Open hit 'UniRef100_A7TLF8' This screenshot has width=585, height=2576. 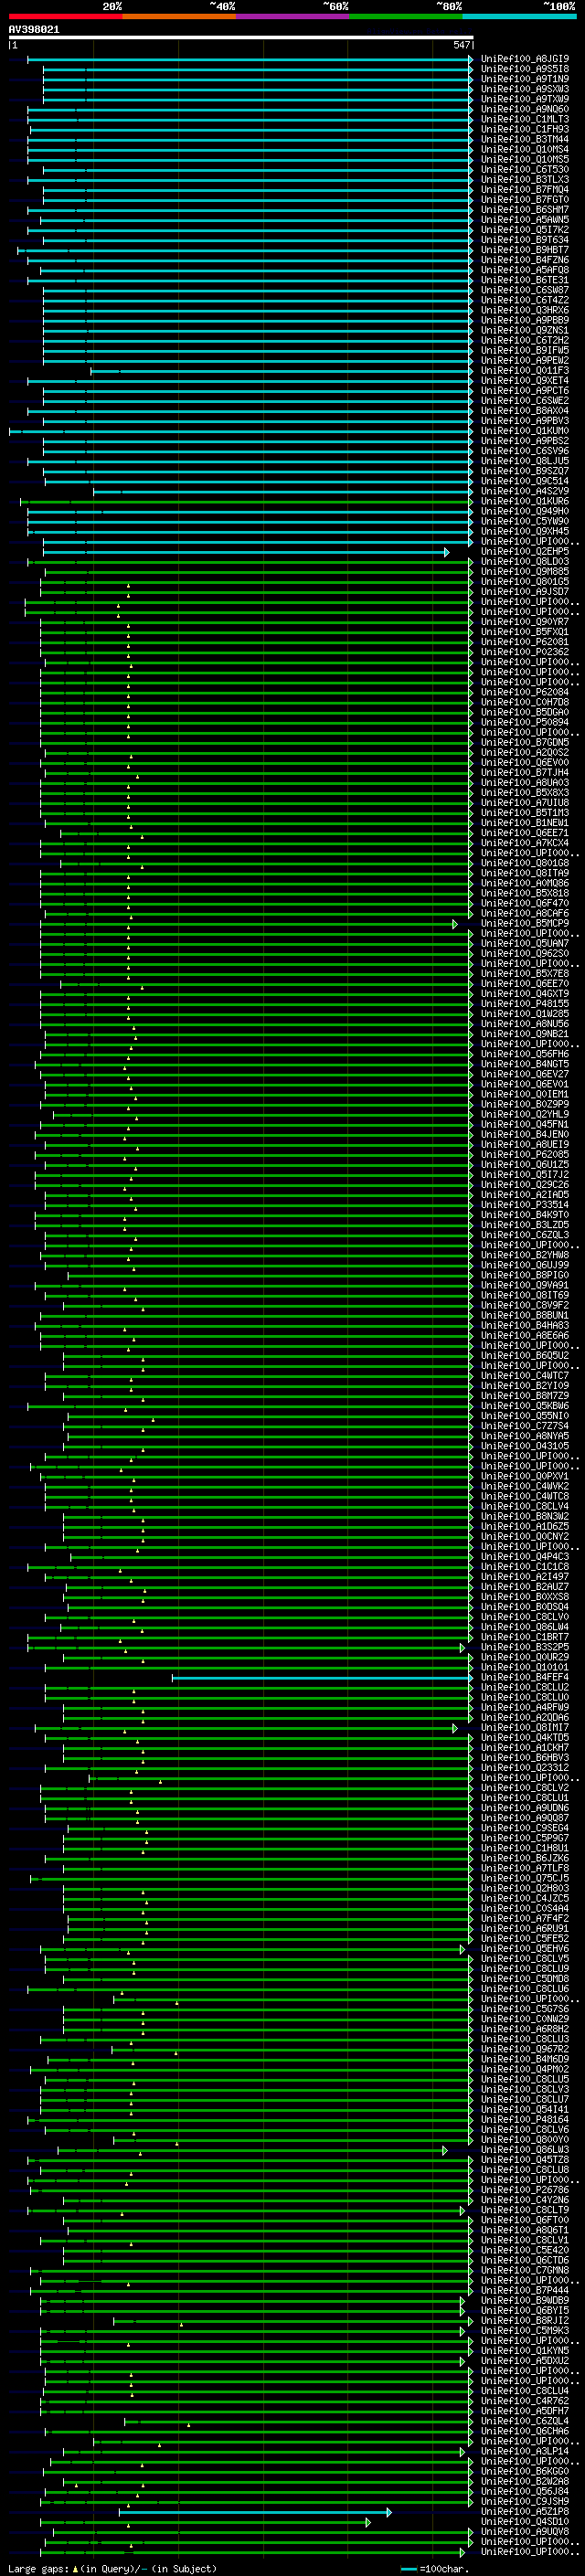(x=525, y=1869)
